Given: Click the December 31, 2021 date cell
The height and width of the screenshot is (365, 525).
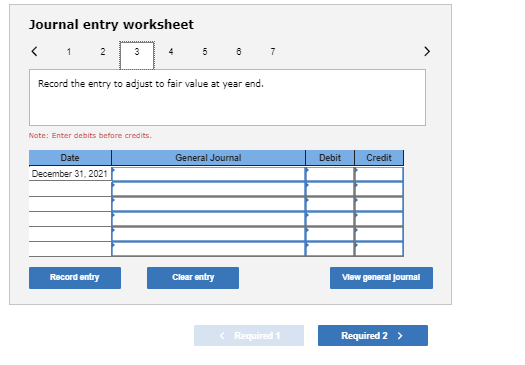Looking at the screenshot, I should [70, 174].
